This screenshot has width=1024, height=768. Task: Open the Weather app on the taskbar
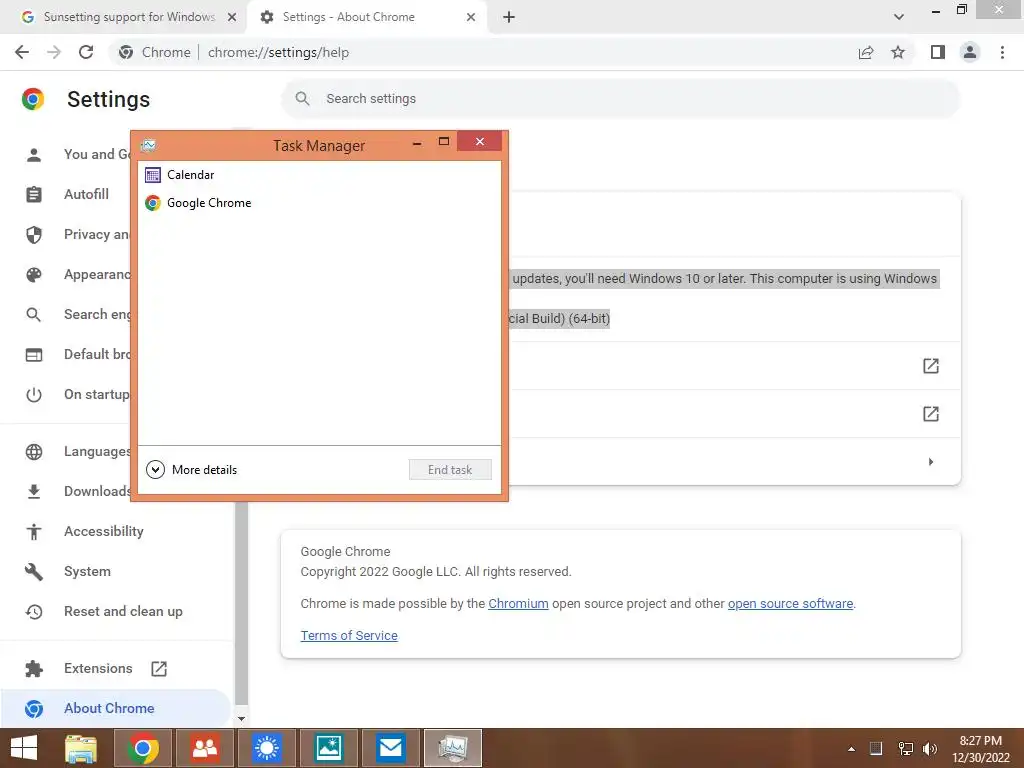[266, 748]
